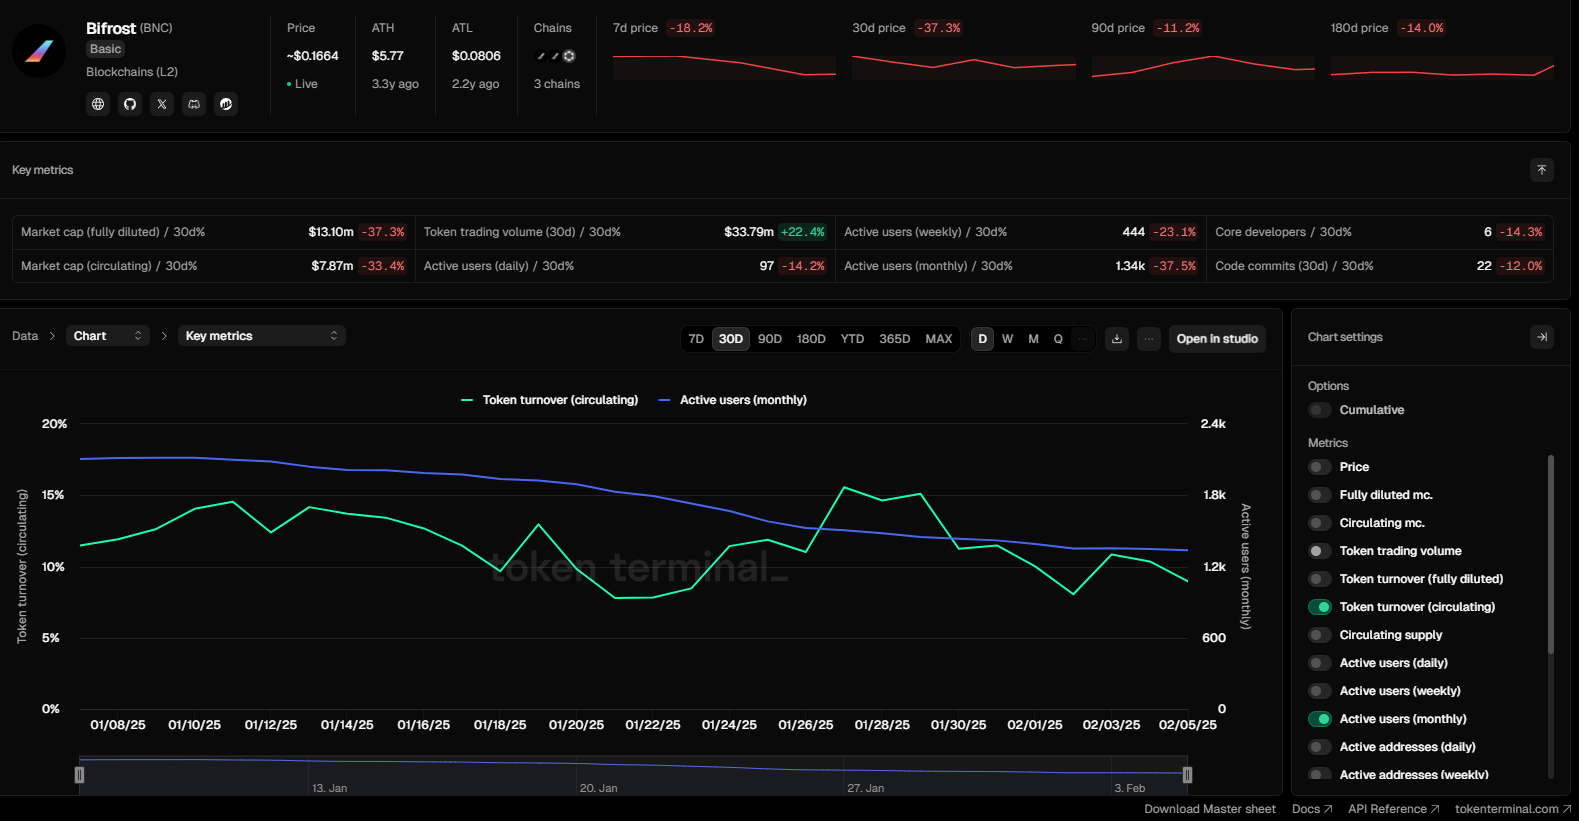
Task: Disable Token turnover (circulating) metric
Action: [1320, 607]
